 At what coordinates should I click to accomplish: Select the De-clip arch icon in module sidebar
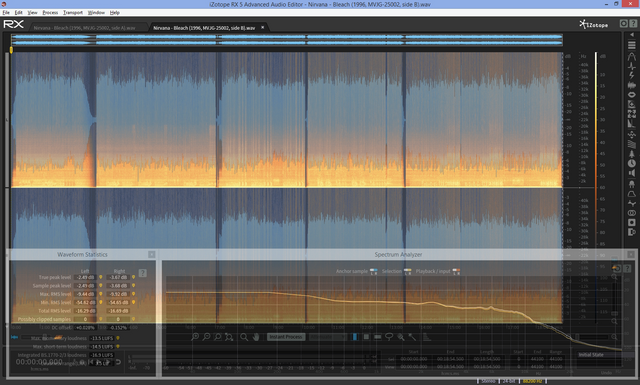coord(631,56)
